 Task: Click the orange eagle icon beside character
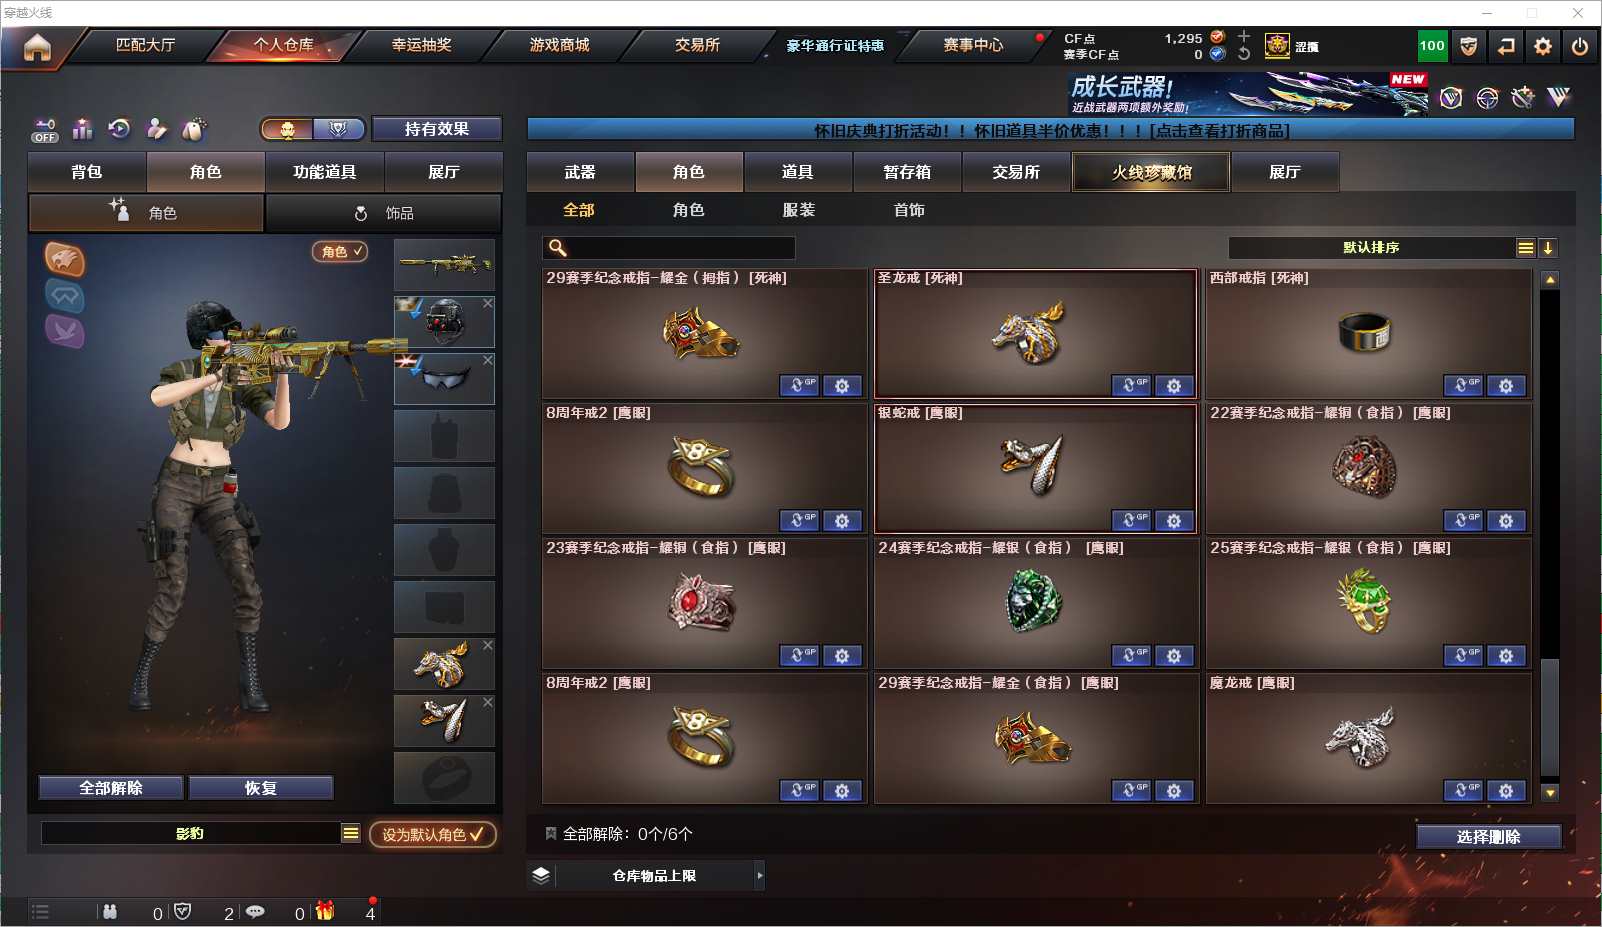pyautogui.click(x=65, y=260)
